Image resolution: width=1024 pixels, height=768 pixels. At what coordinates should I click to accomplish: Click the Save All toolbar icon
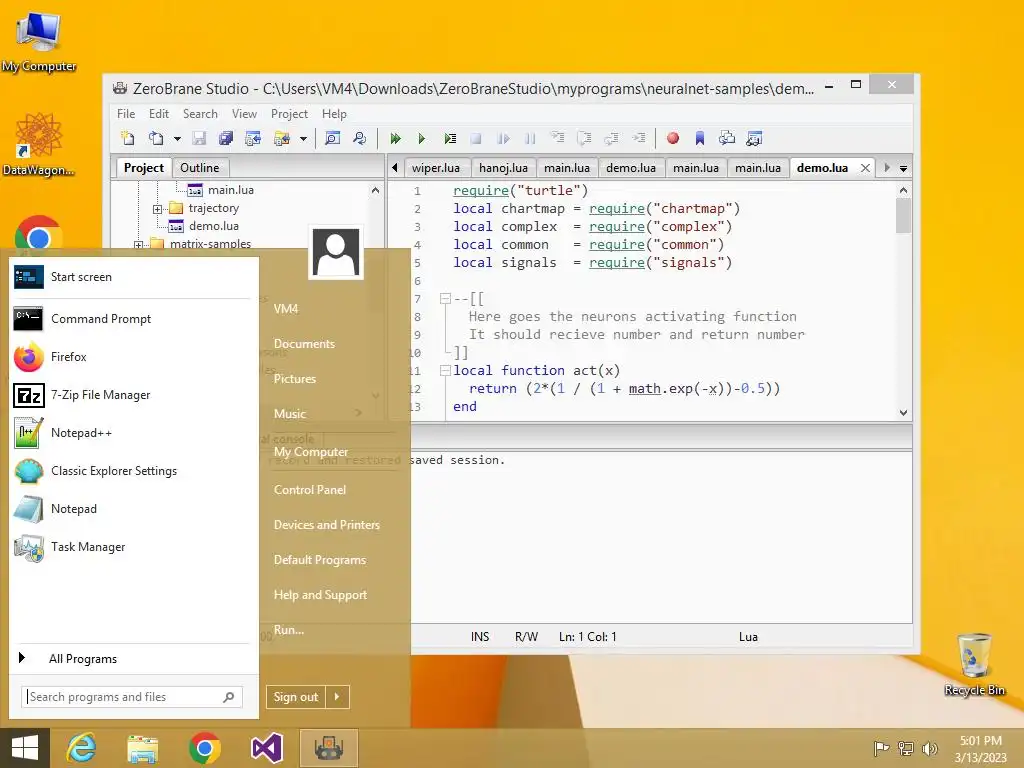pos(226,138)
